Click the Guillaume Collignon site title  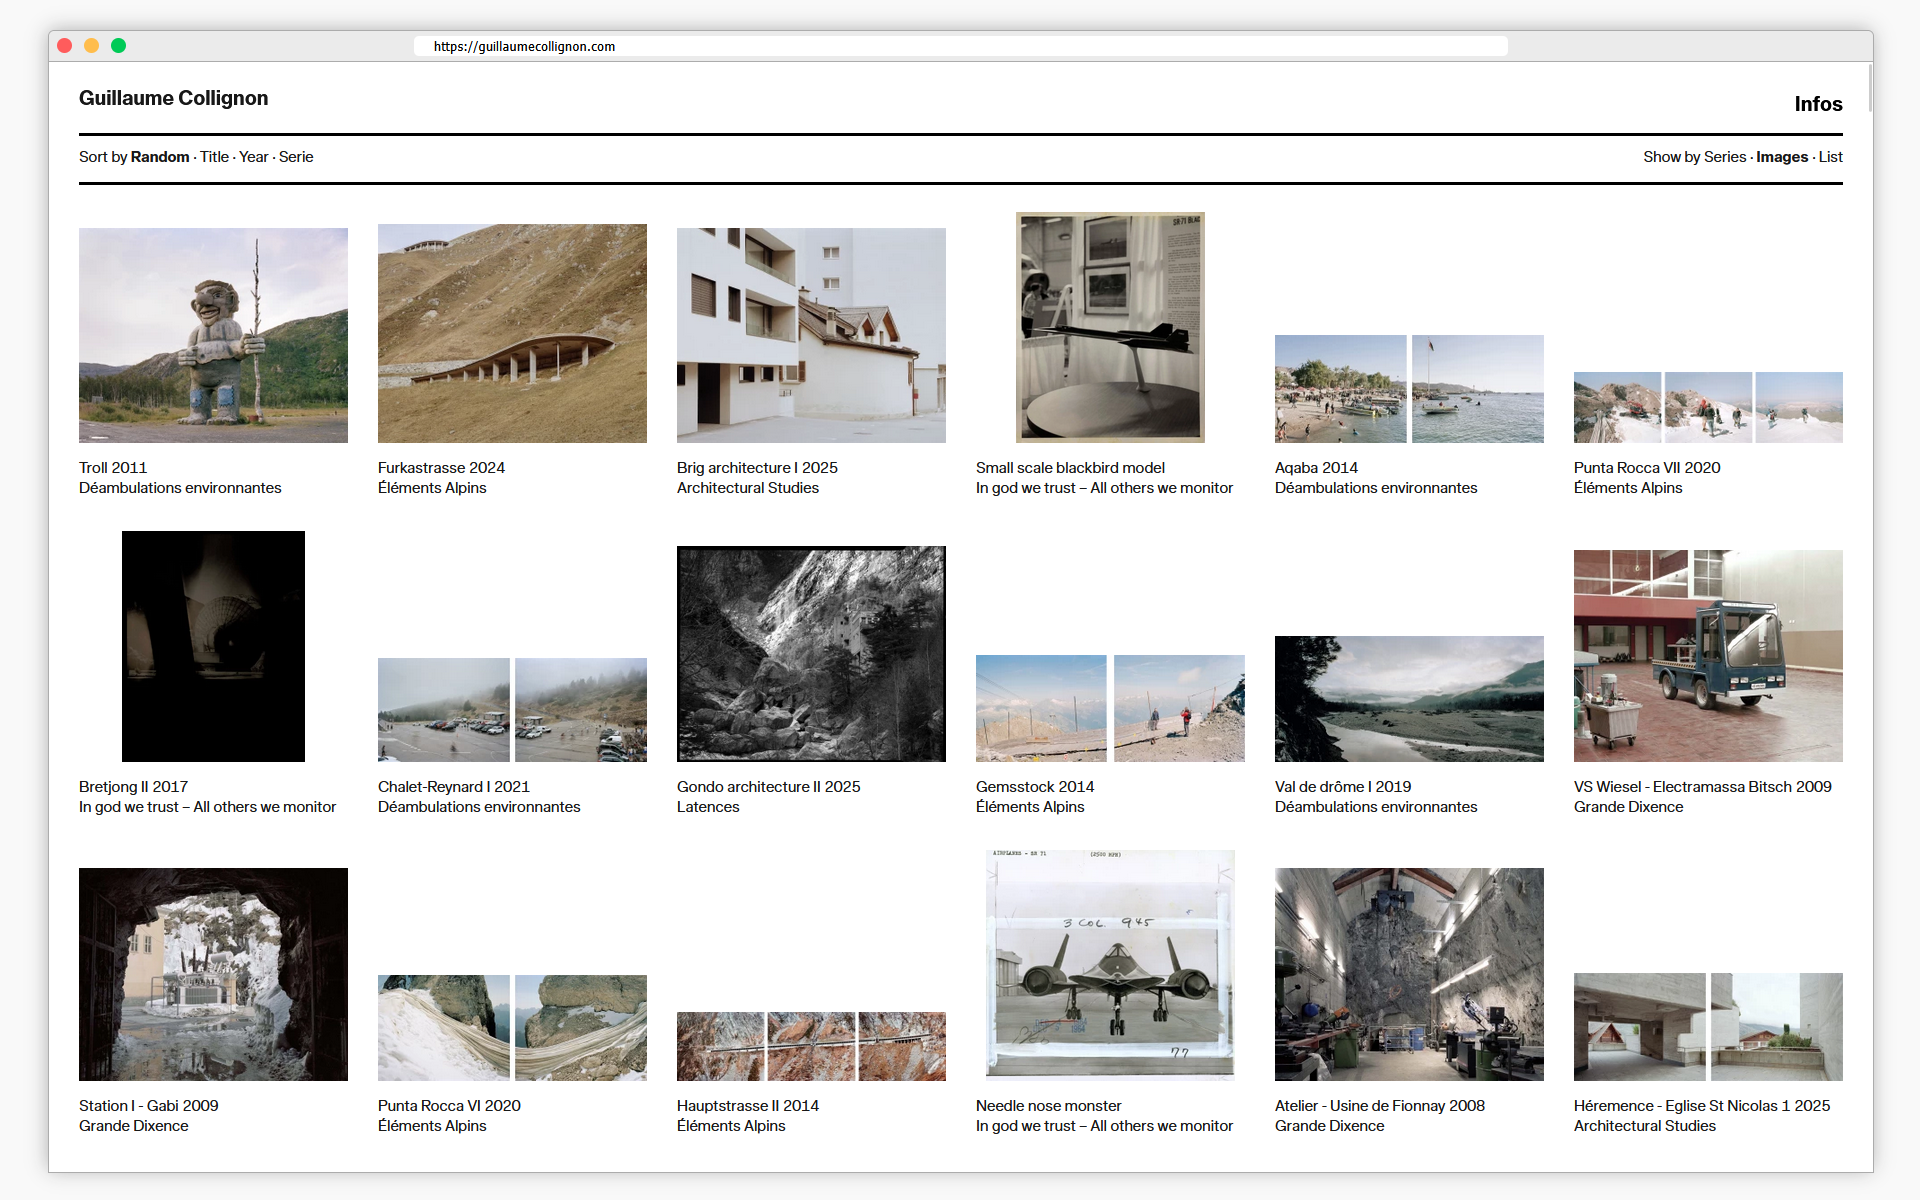click(173, 98)
